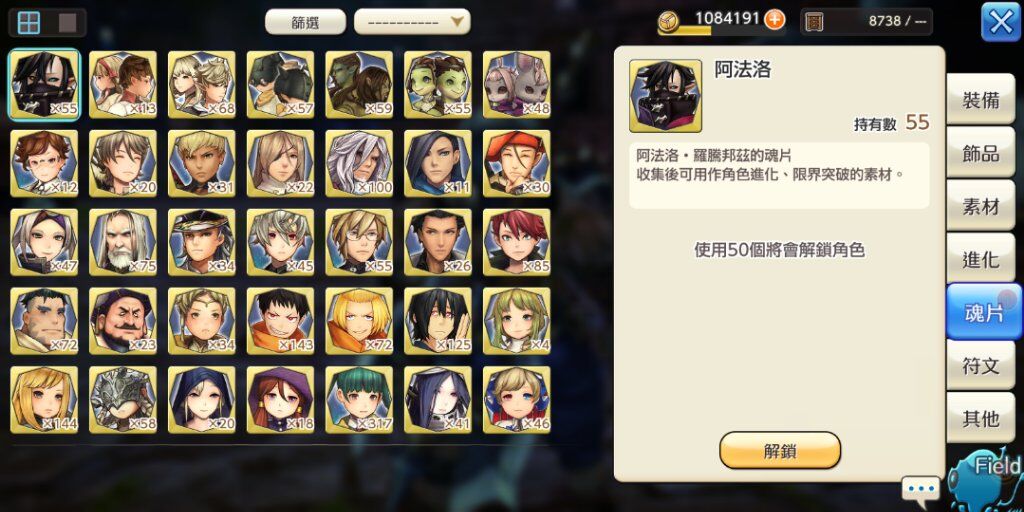Screen dimensions: 1024x512
Task: Select the white-haired shard showing x100
Action: 359,163
